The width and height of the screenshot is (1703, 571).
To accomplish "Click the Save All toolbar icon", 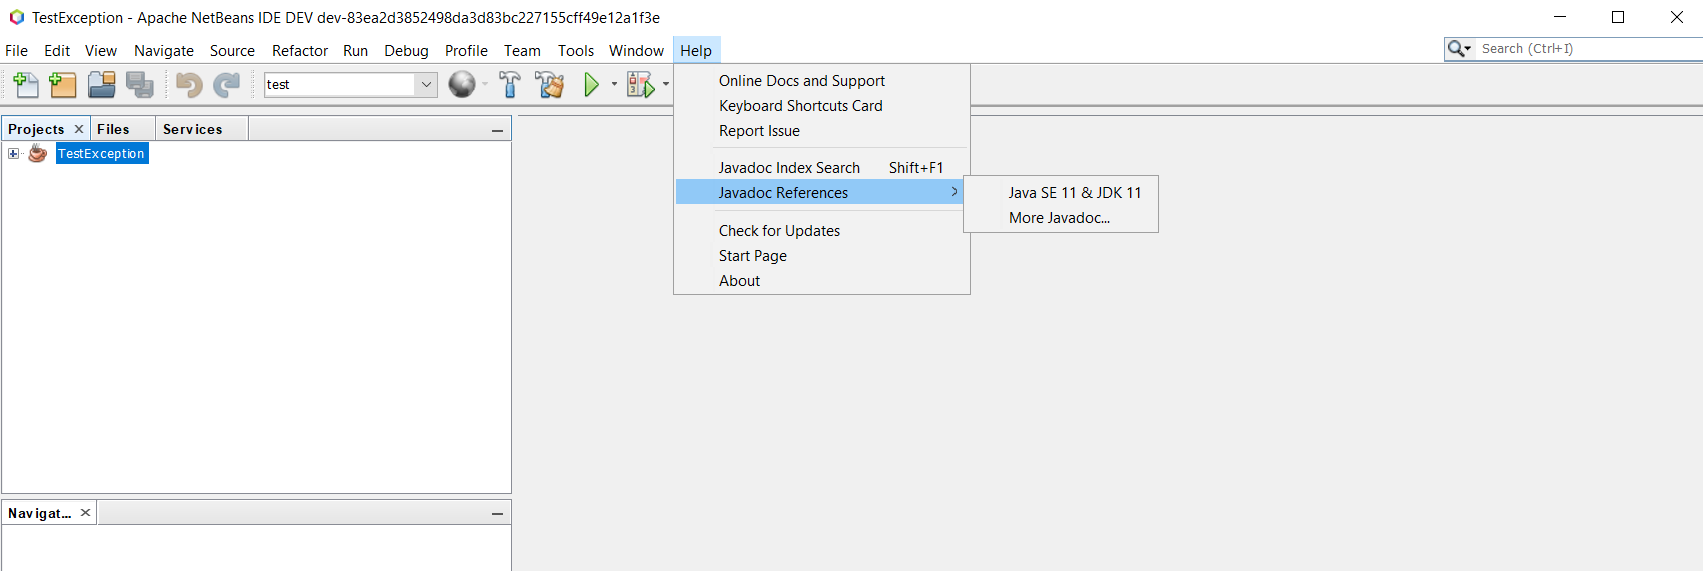I will 140,85.
